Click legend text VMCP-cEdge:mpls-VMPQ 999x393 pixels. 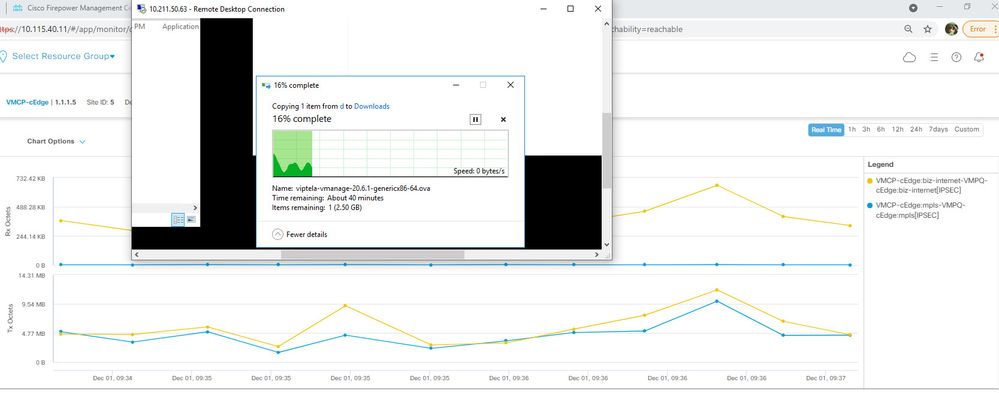click(x=921, y=210)
